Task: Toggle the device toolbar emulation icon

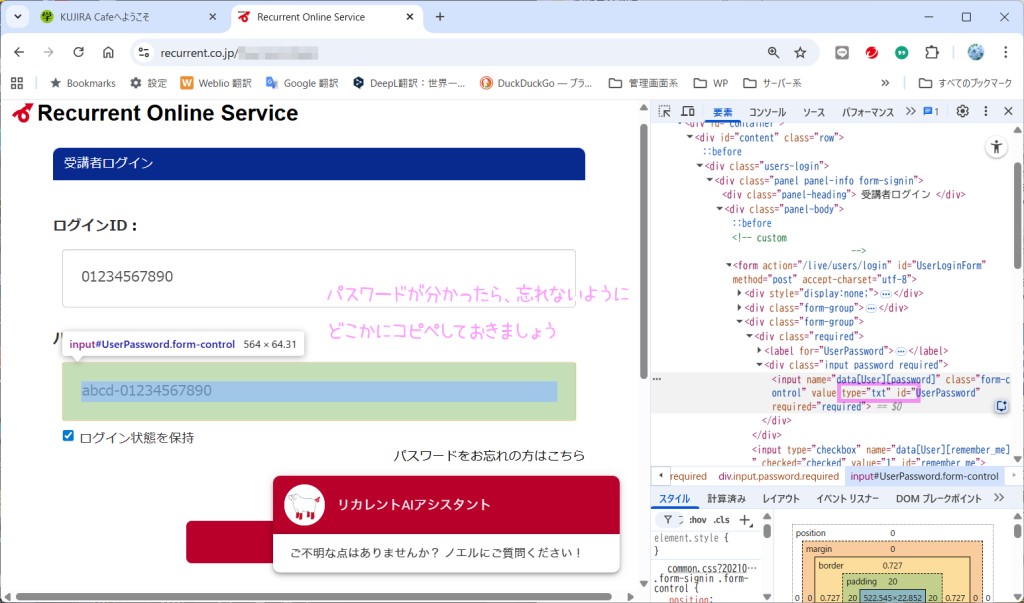Action: click(x=688, y=112)
